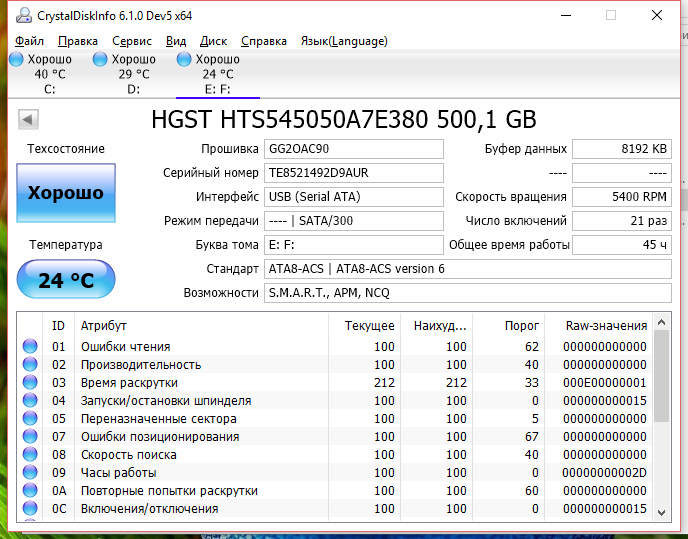The height and width of the screenshot is (539, 688).
Task: Click status circle for drive C:
Action: point(16,59)
